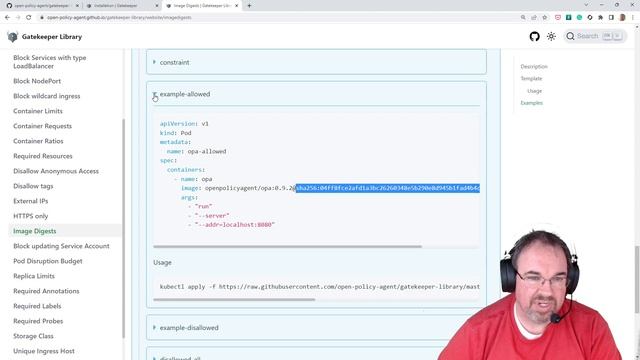Open Required Annotations sidebar item
Viewport: 640px width, 360px height.
[x=46, y=291]
